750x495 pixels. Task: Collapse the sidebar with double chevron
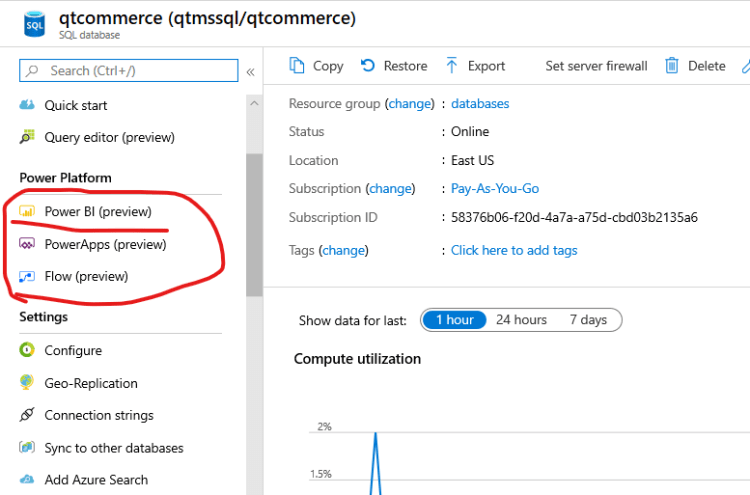tap(250, 72)
